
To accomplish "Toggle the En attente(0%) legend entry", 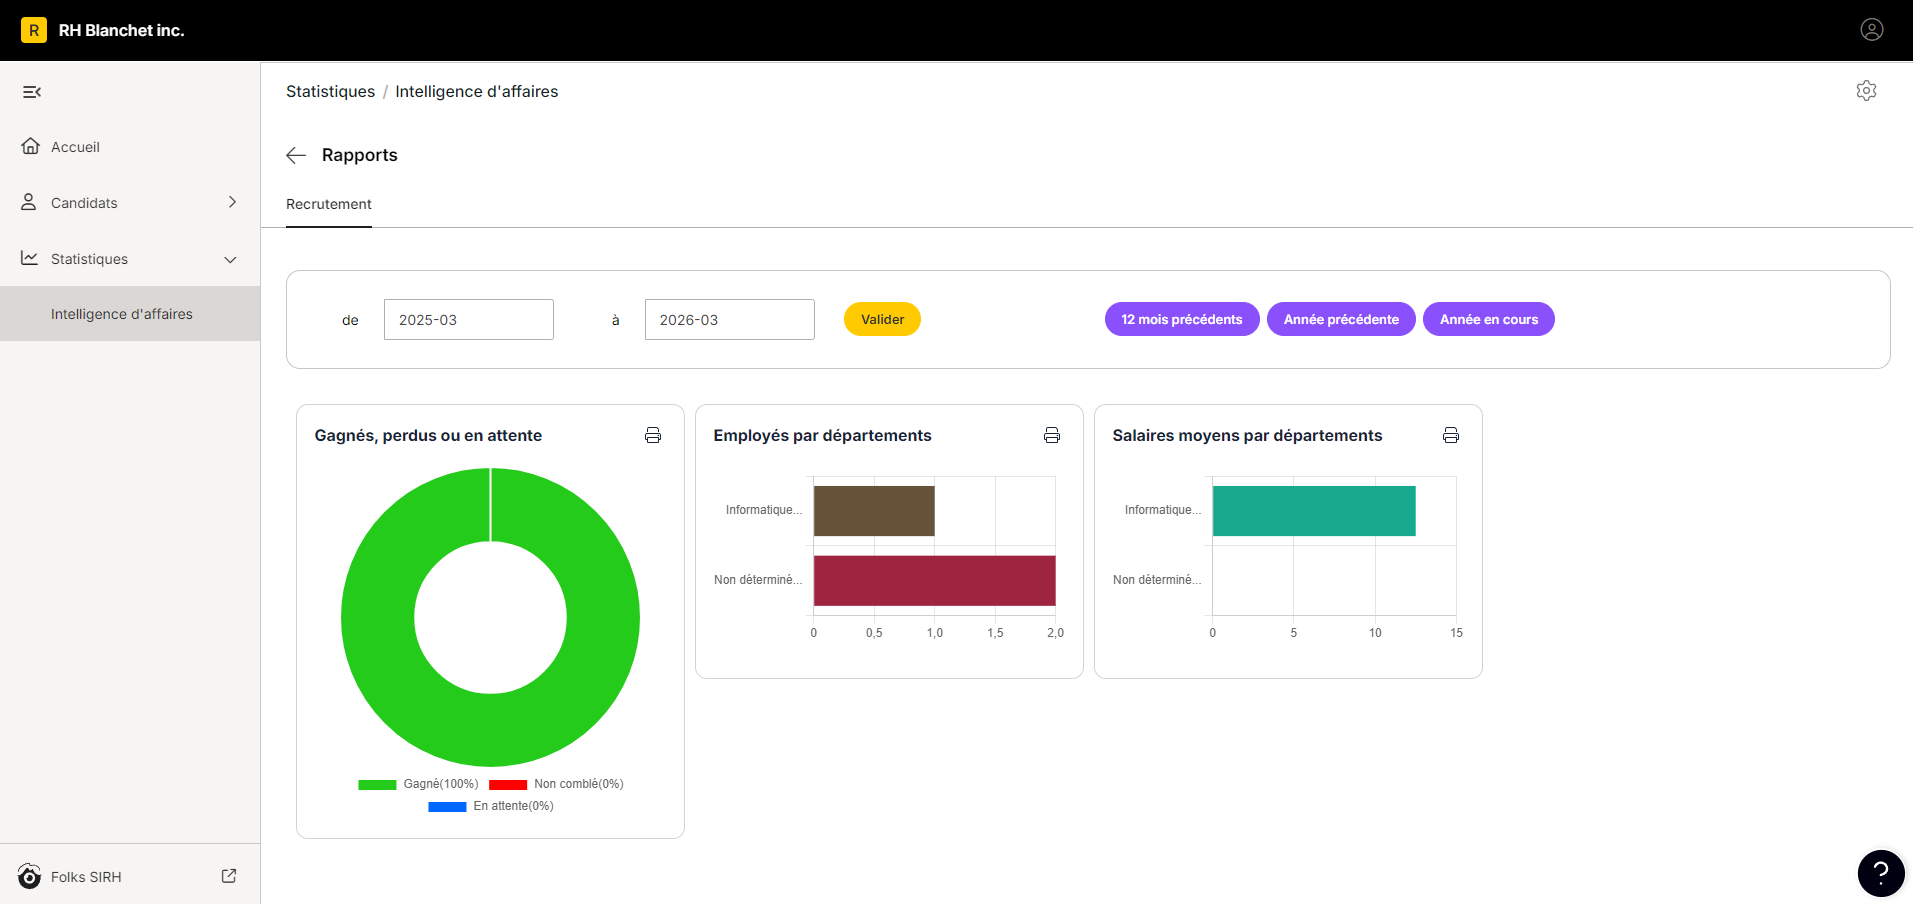I will 491,806.
